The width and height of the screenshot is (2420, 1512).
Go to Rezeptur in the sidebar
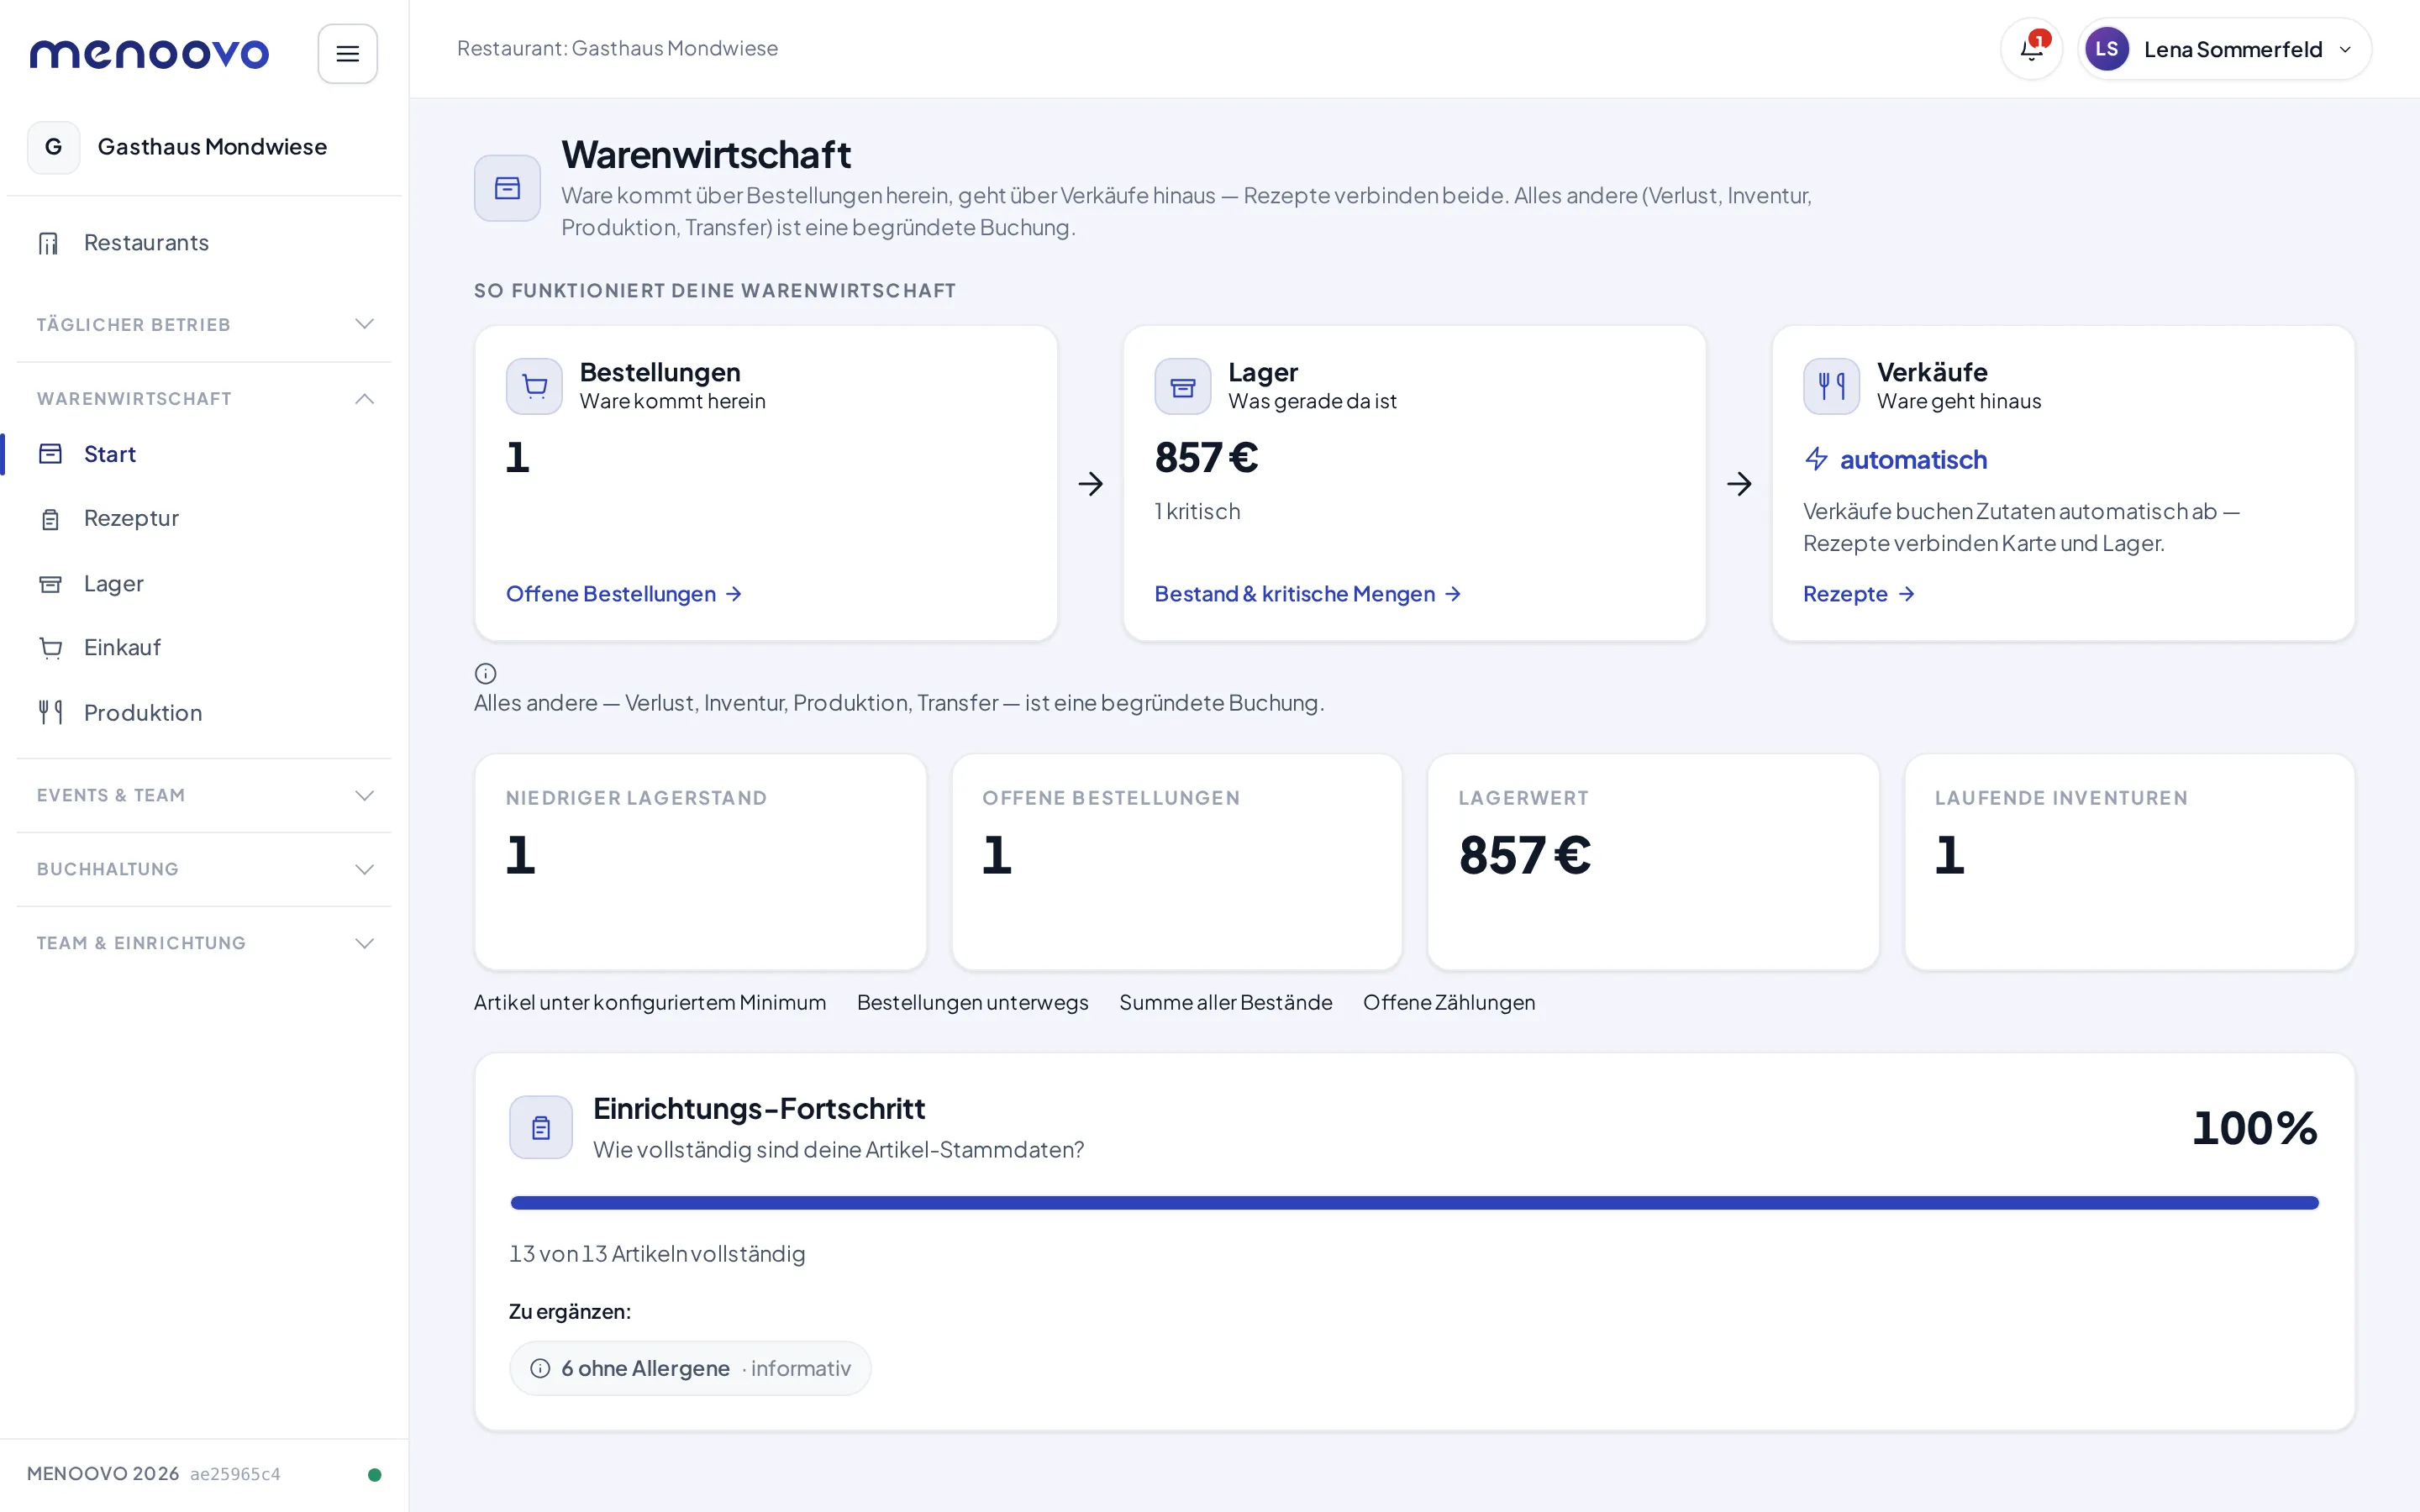(204, 519)
